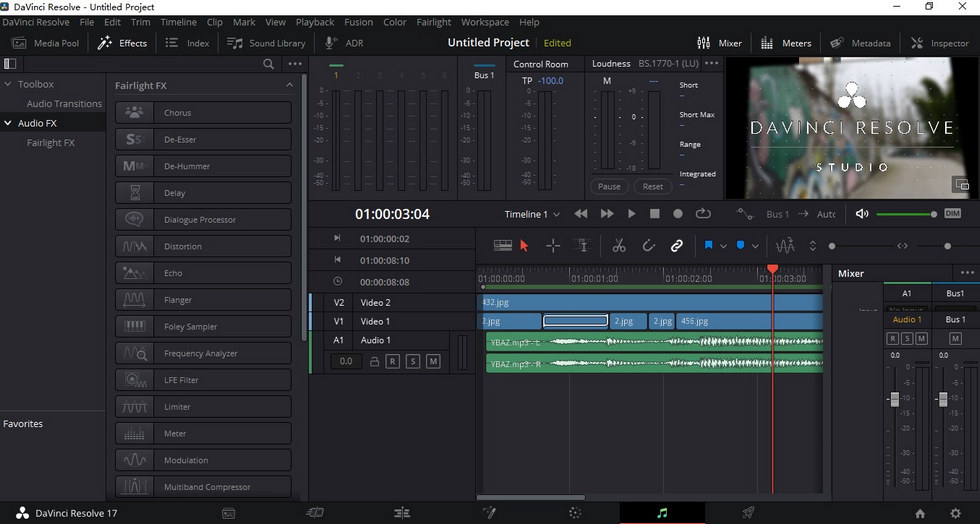The height and width of the screenshot is (524, 980).
Task: Arm record on Audio 1 track header
Action: (x=392, y=361)
